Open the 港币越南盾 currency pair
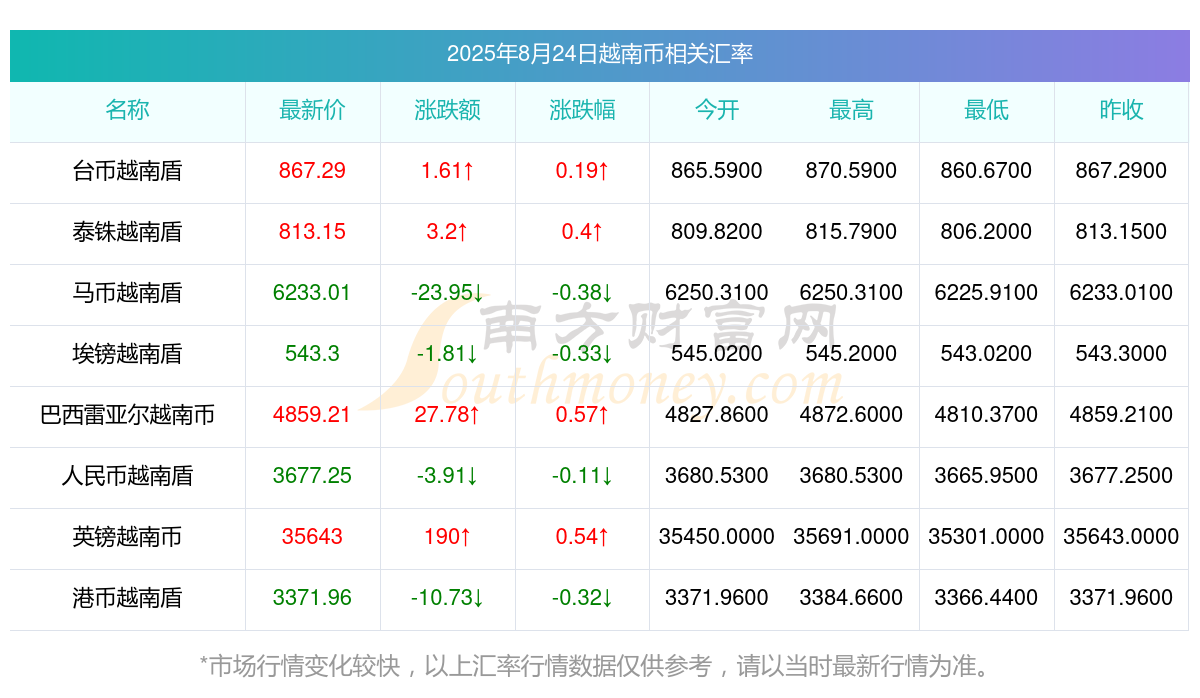The image size is (1200, 698). coord(127,598)
